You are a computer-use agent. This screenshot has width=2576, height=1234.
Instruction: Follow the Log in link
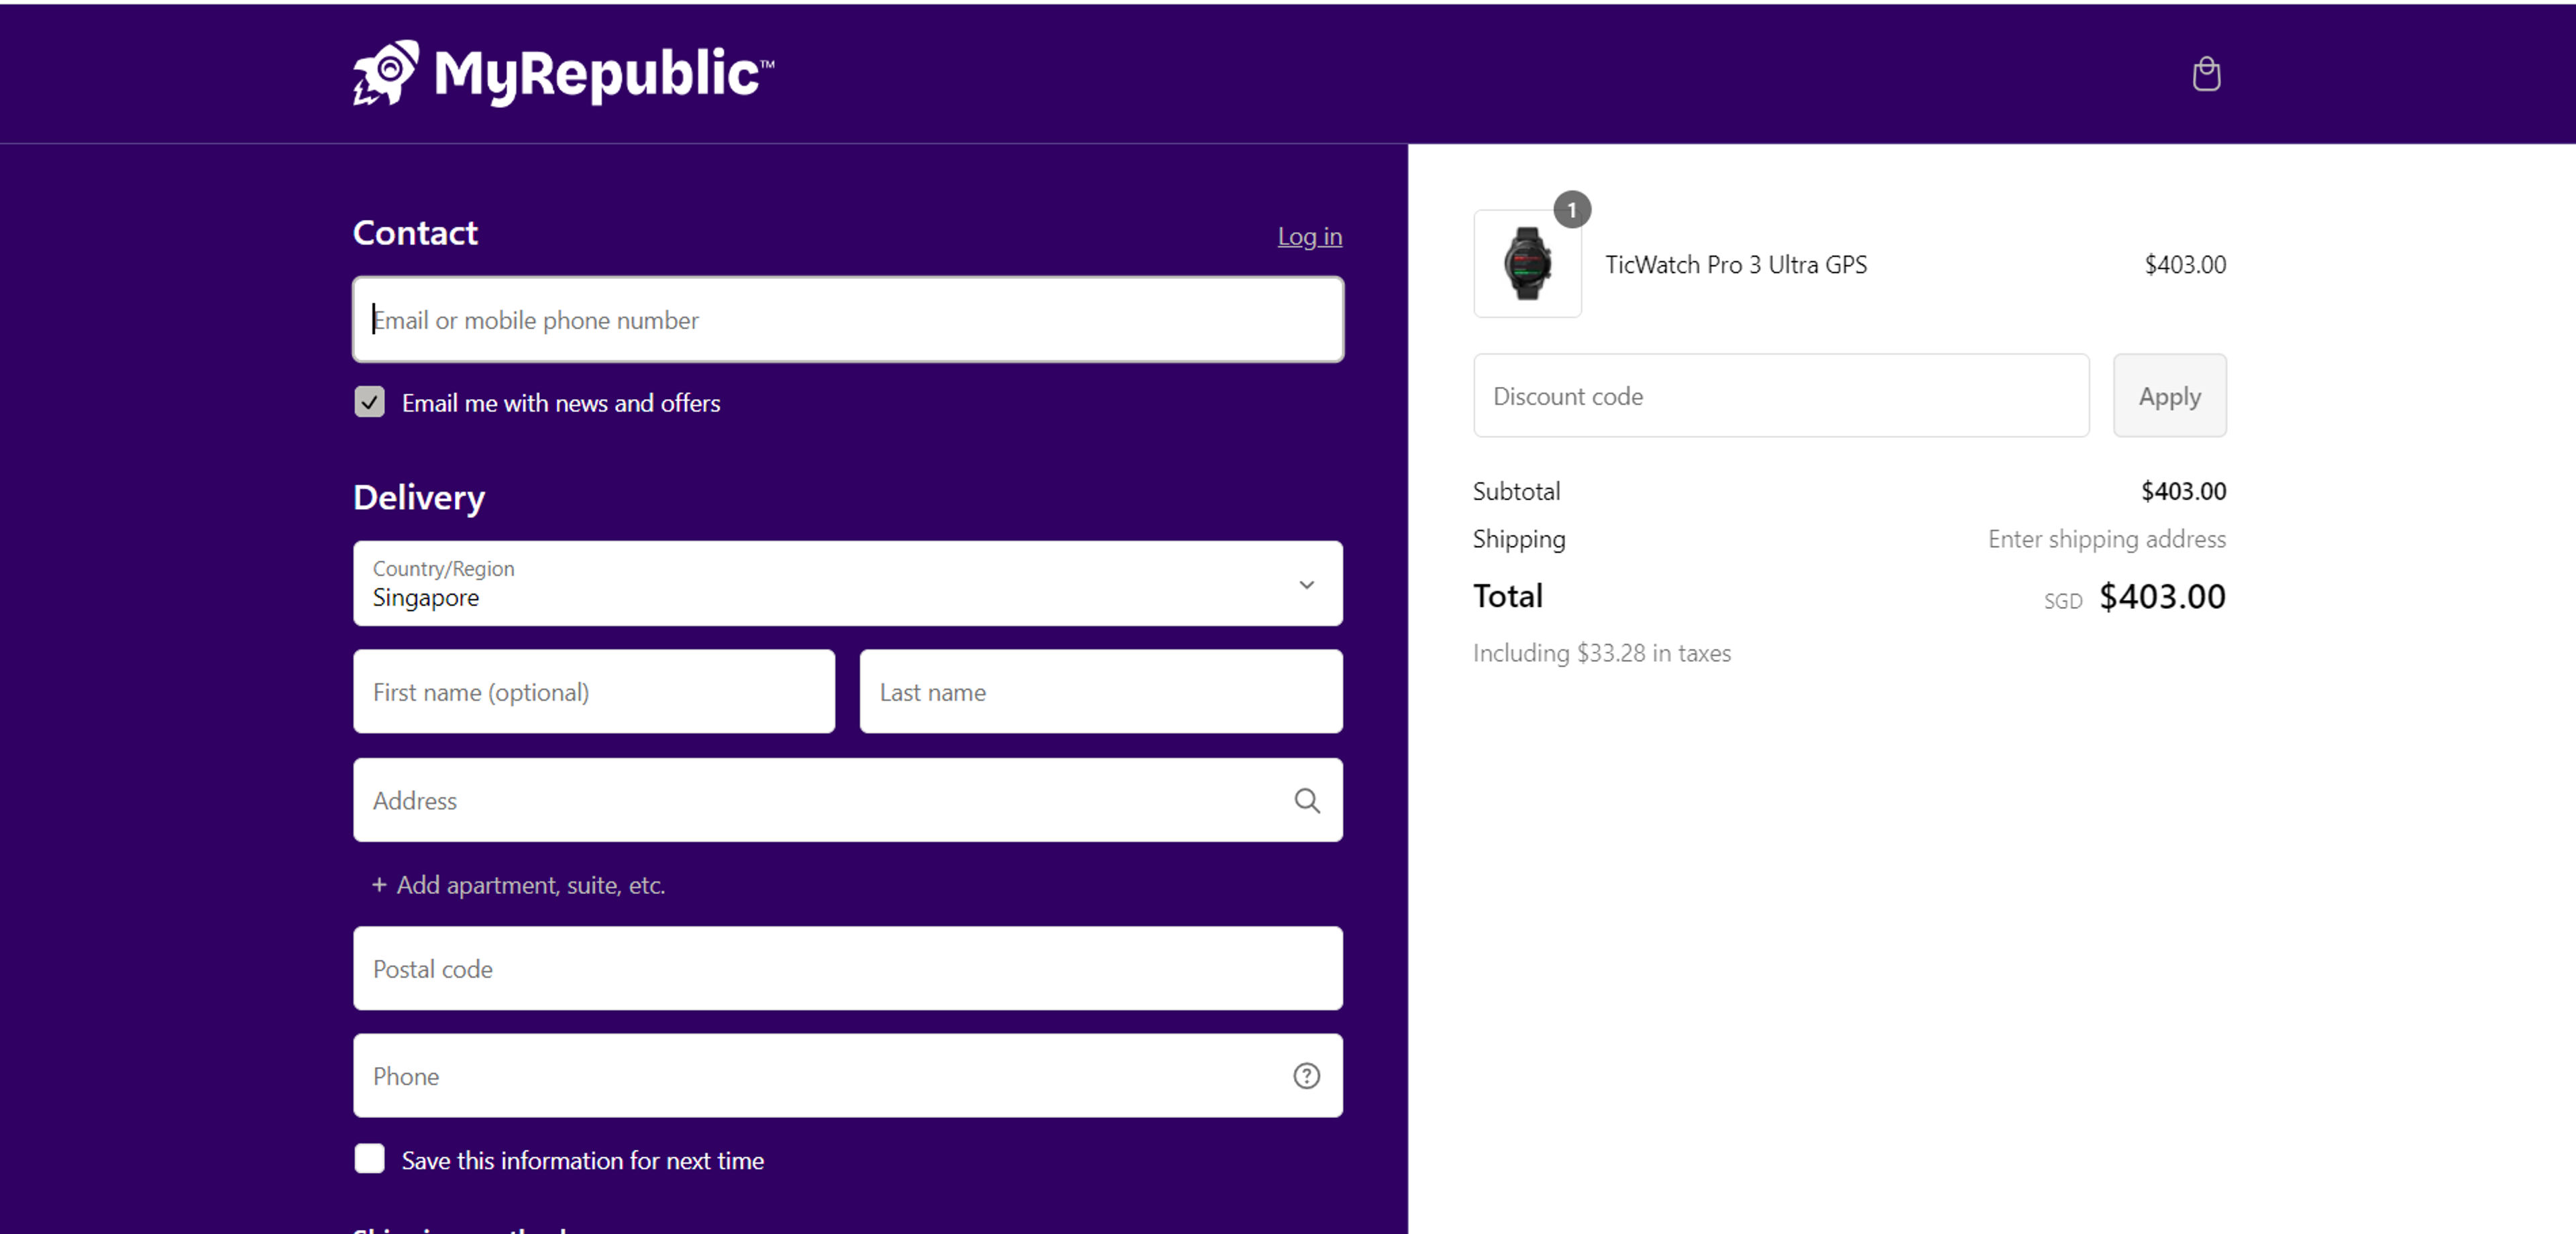click(1310, 237)
